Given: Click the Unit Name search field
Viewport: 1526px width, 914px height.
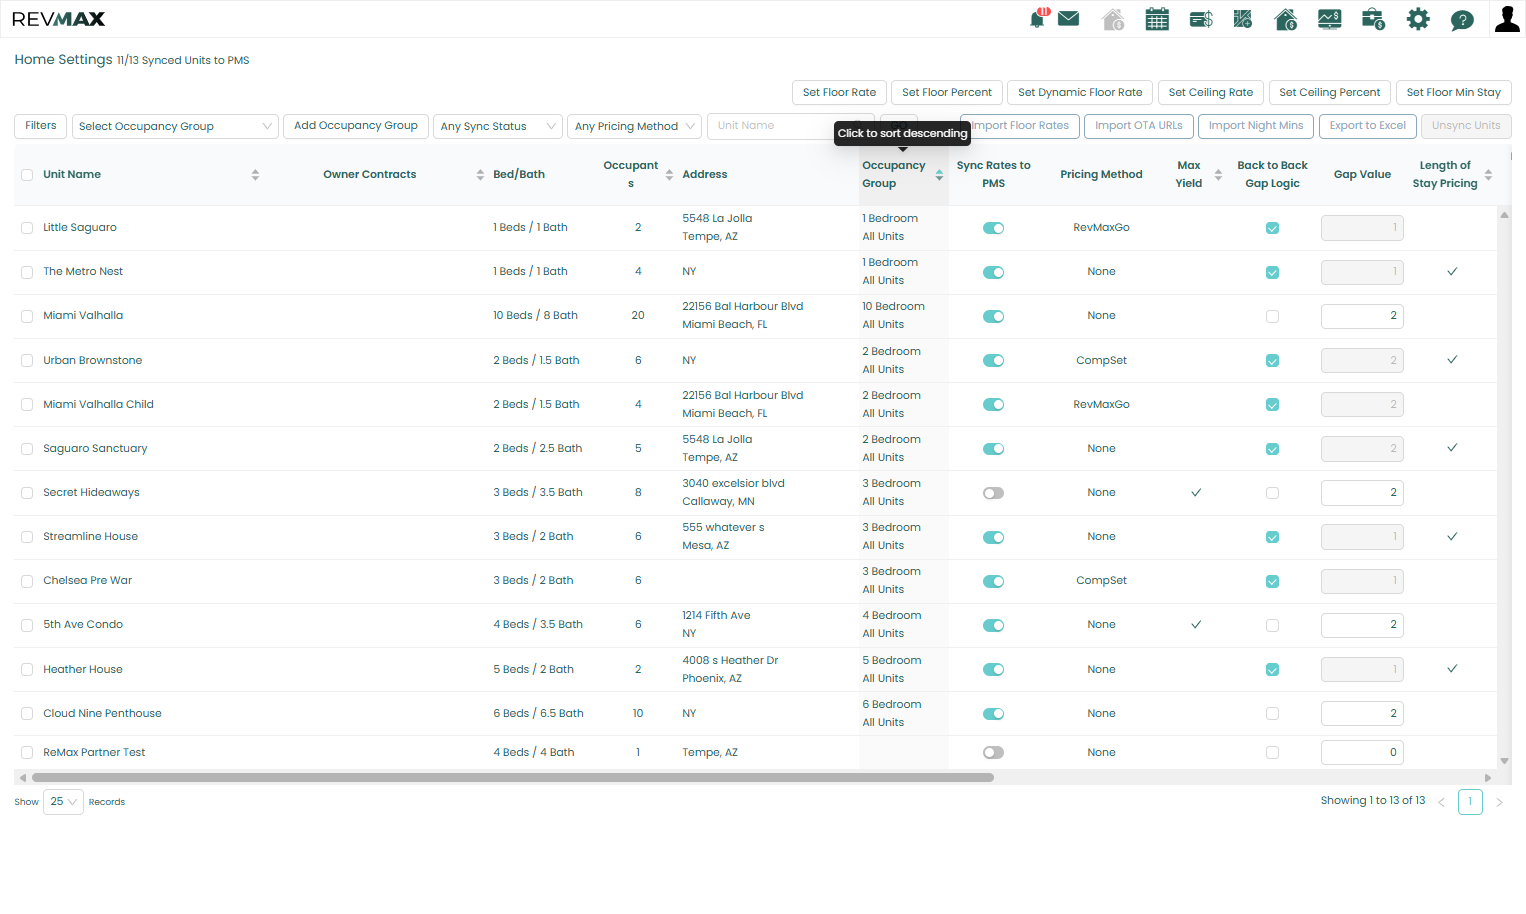Looking at the screenshot, I should coord(790,126).
